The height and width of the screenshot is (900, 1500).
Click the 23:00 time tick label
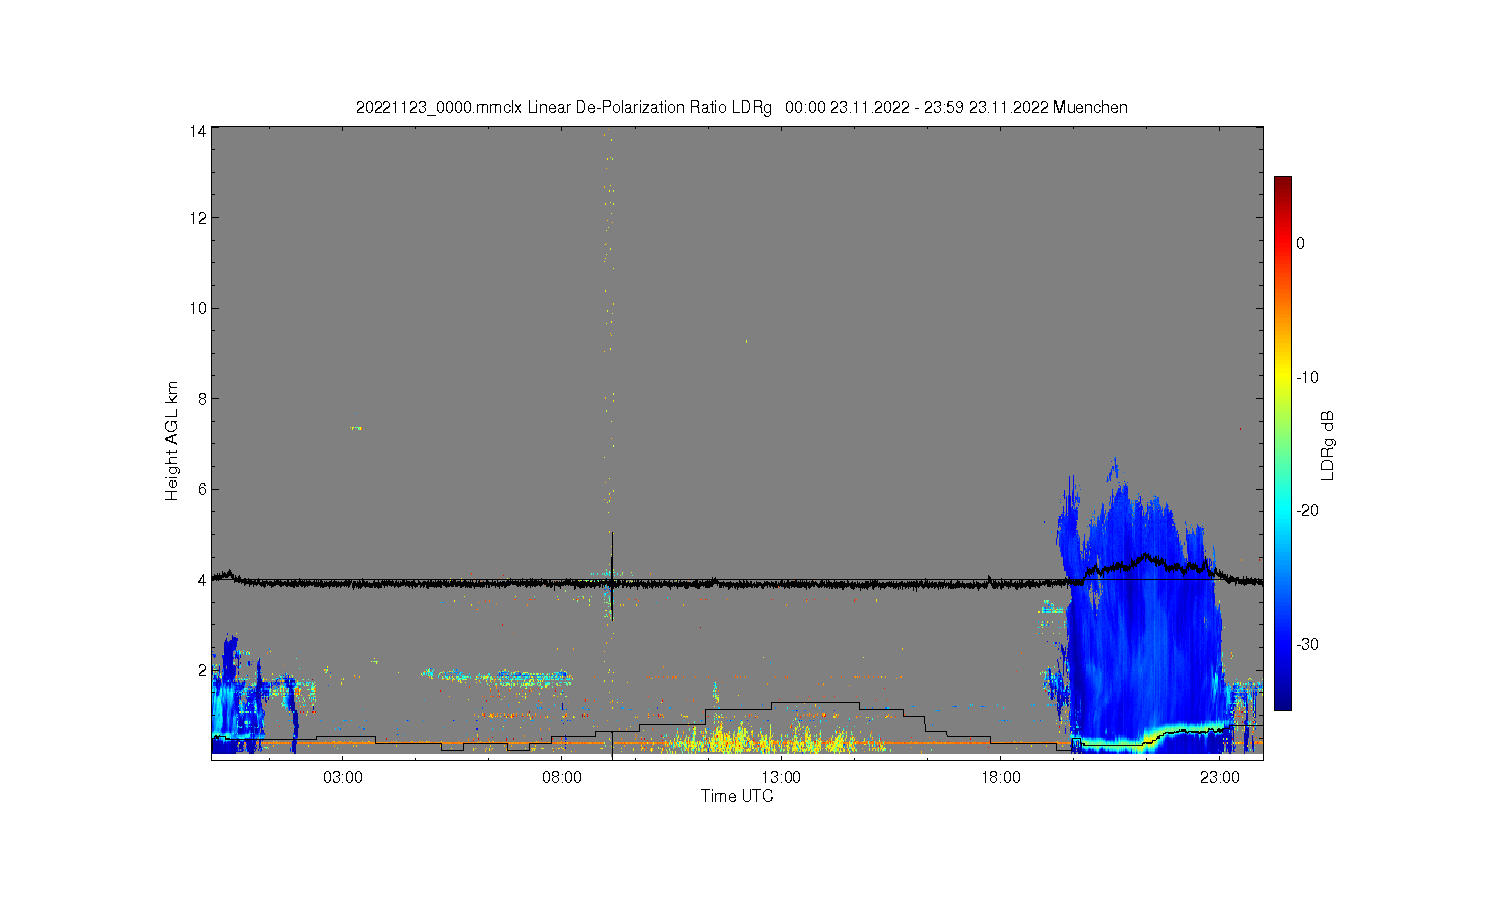point(1219,777)
